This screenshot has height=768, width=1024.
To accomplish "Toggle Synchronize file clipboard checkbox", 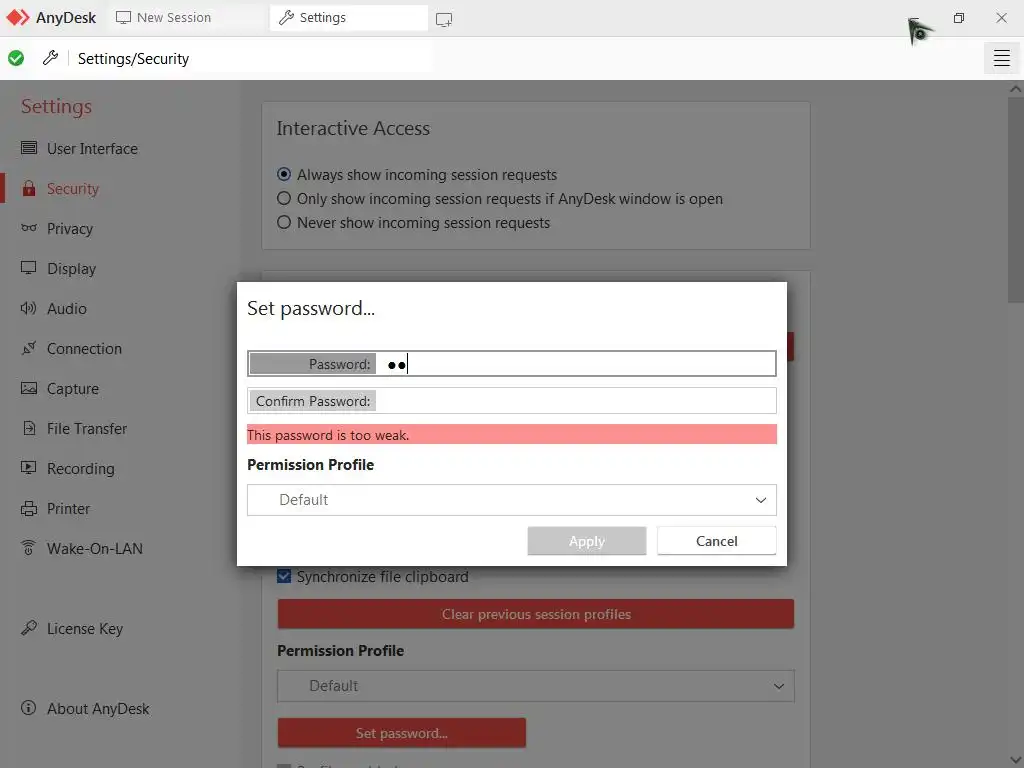I will coord(283,576).
